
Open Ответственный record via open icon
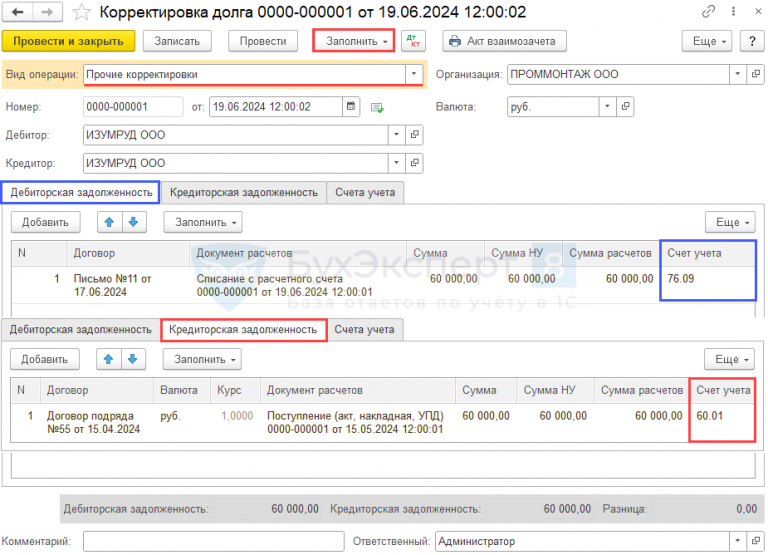pyautogui.click(x=756, y=541)
